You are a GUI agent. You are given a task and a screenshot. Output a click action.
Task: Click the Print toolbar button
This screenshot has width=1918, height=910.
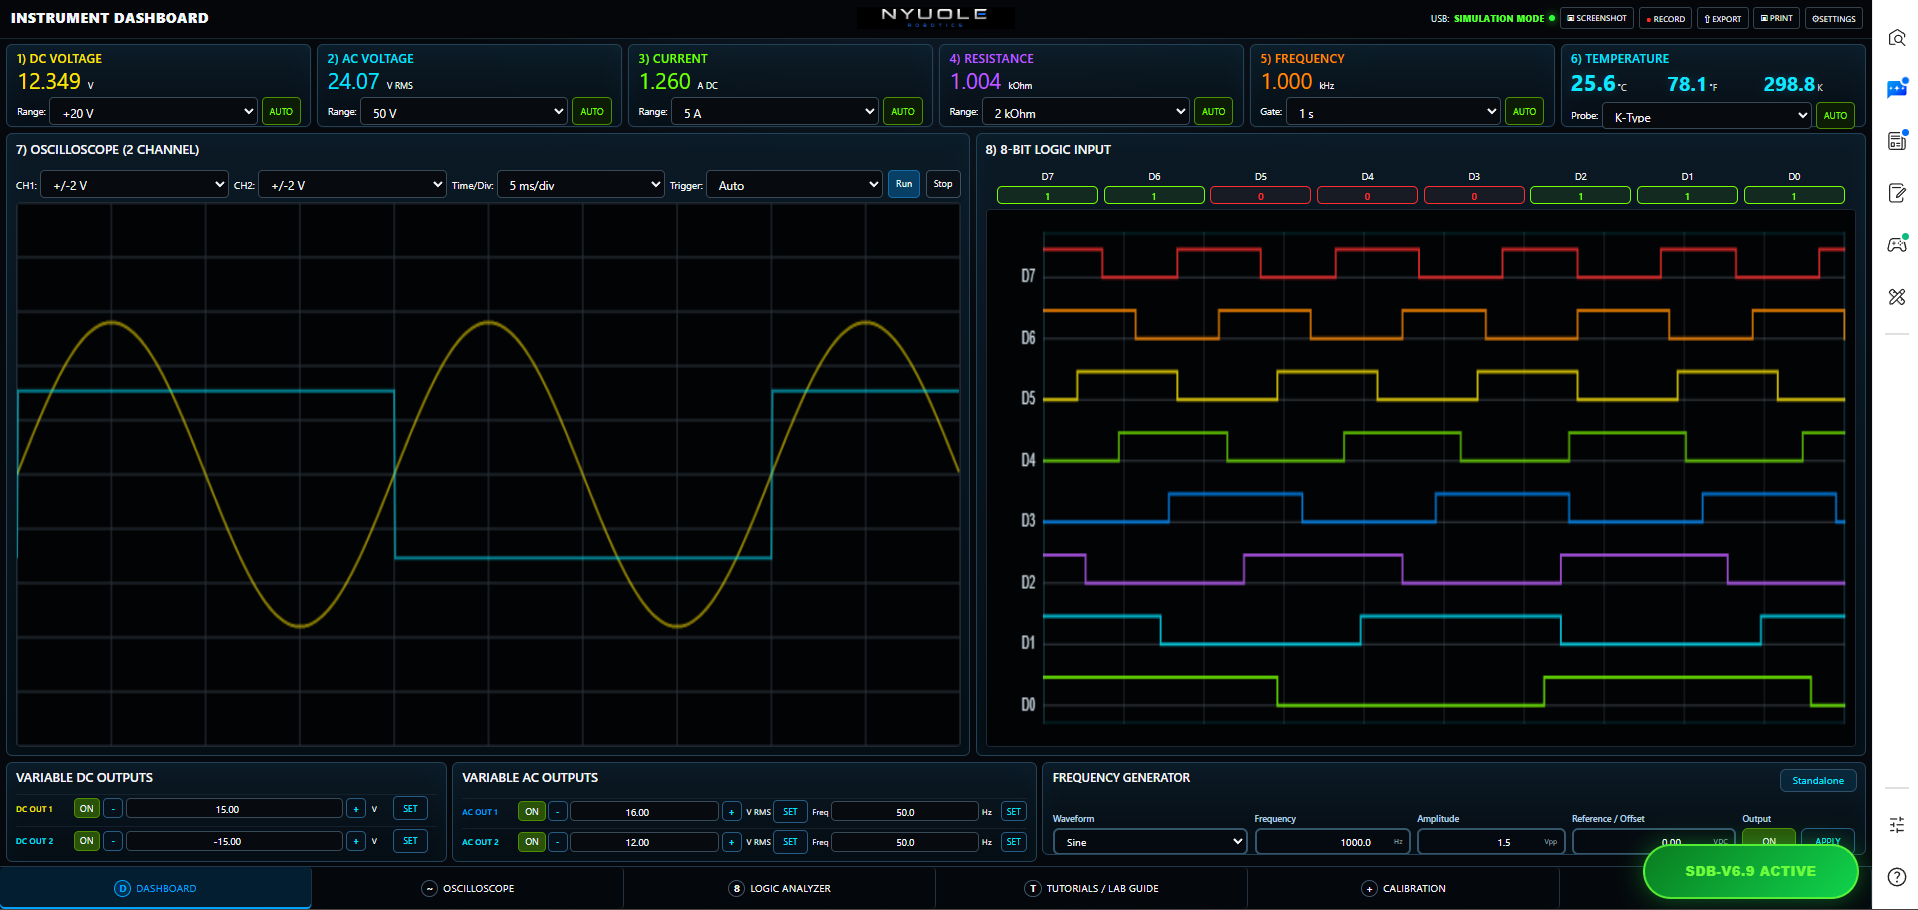tap(1776, 18)
